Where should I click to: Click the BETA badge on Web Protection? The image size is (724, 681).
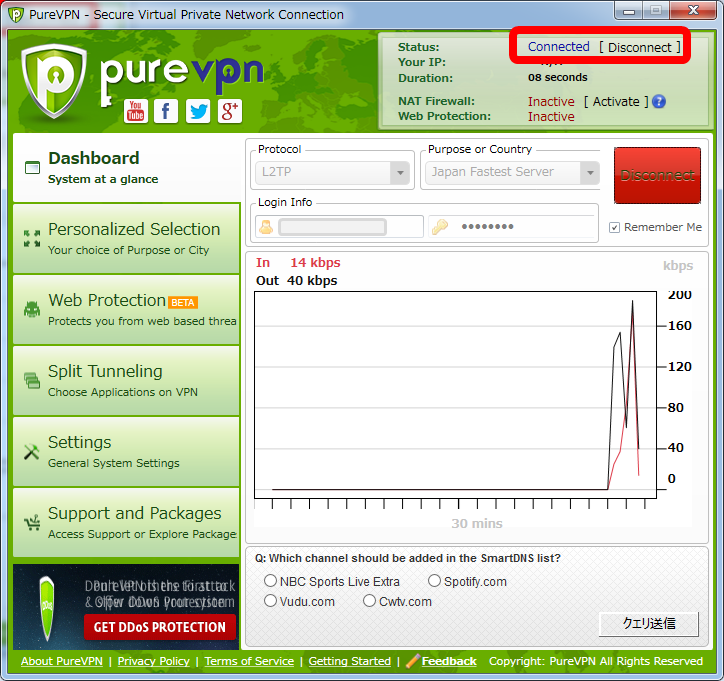click(183, 302)
